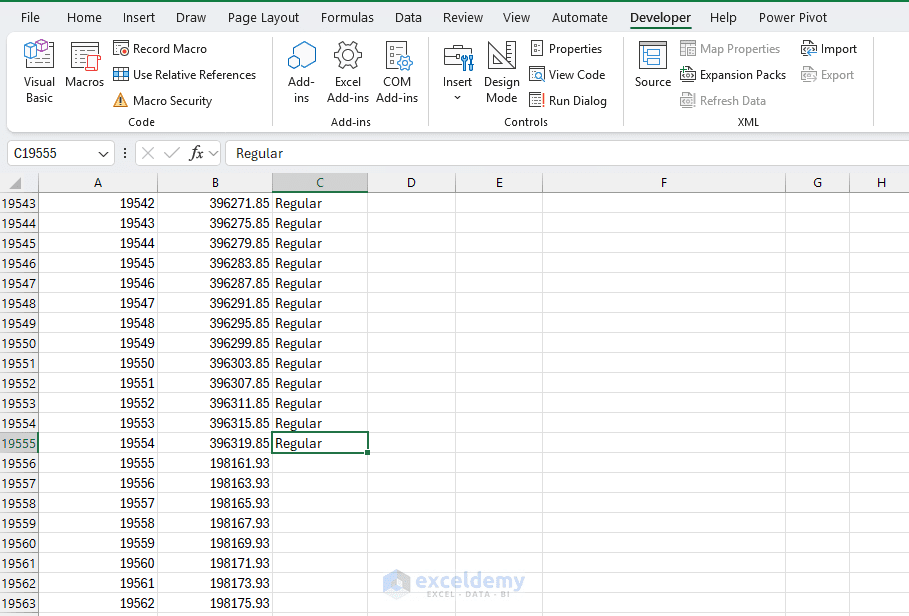This screenshot has width=909, height=616.
Task: Switch to the Data tab
Action: 408,17
